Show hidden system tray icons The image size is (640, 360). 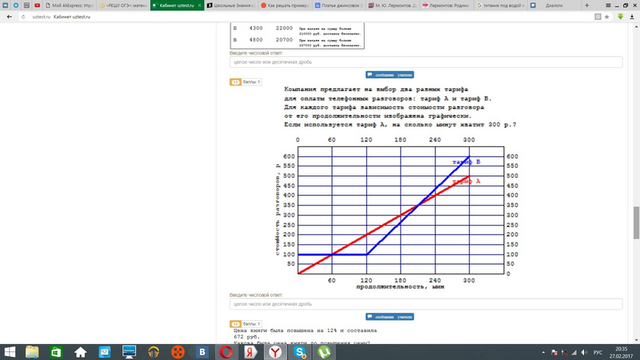(x=543, y=352)
